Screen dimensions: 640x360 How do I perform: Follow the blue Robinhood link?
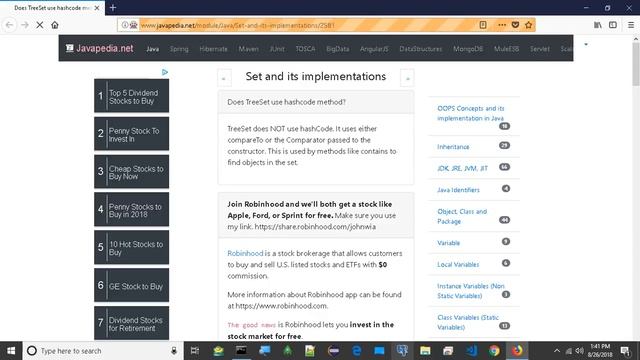pos(245,253)
